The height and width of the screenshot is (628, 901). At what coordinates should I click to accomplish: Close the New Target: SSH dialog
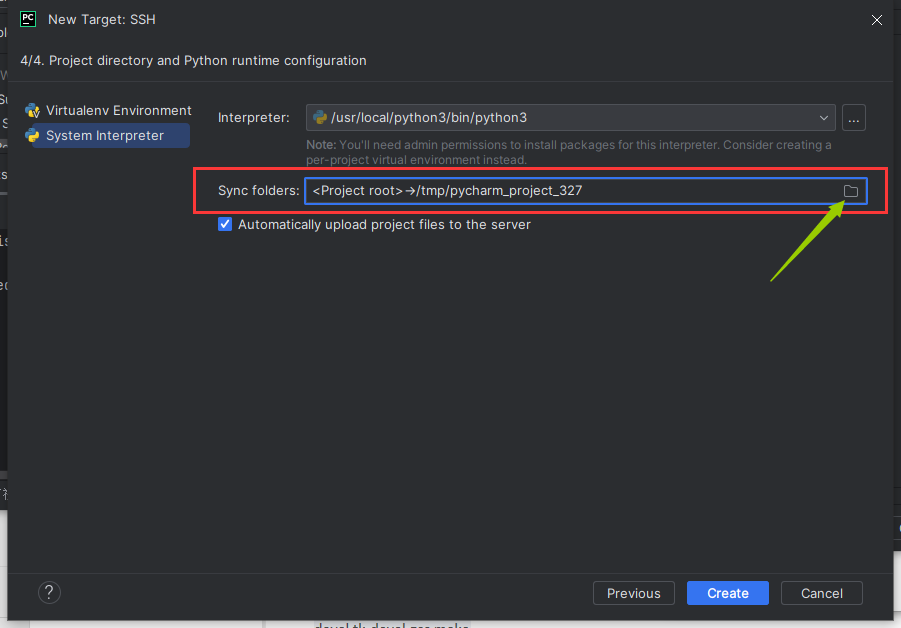[877, 19]
